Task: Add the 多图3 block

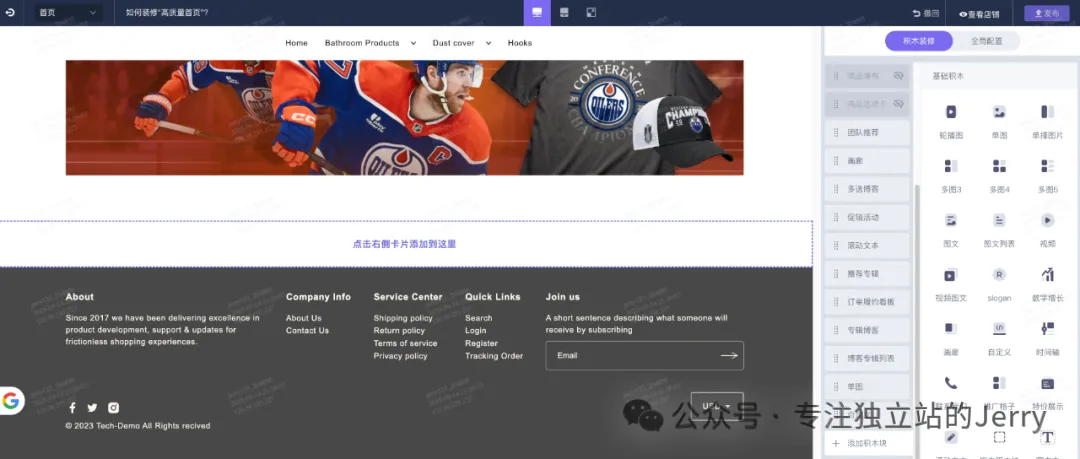Action: pos(951,174)
